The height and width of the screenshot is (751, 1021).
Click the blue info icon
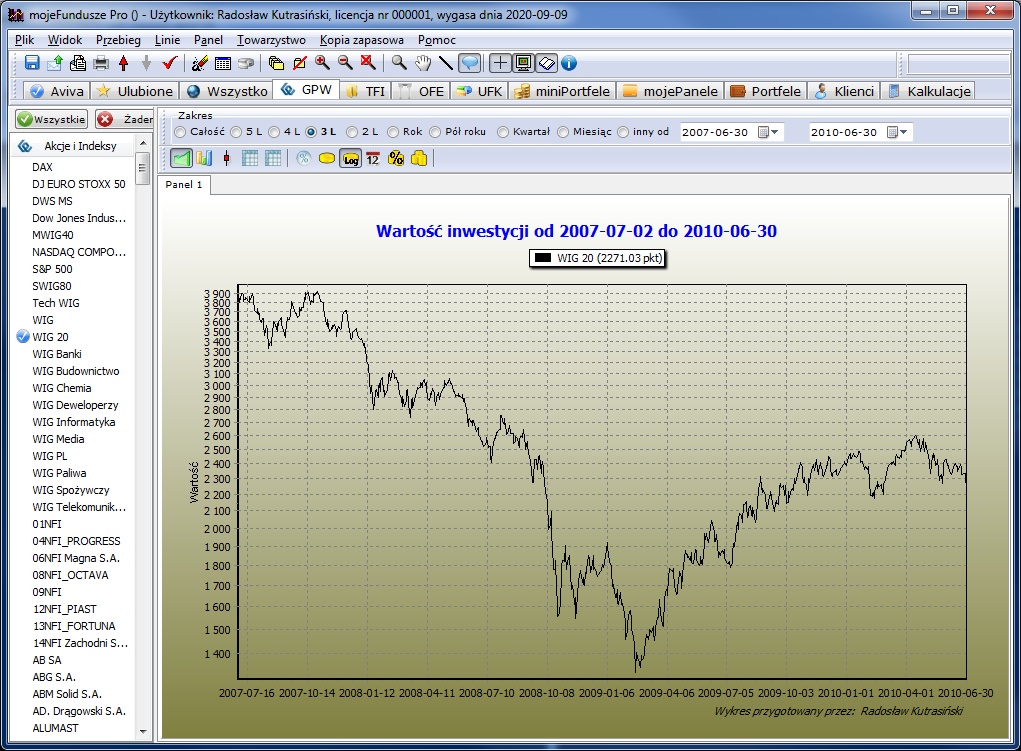click(x=570, y=63)
